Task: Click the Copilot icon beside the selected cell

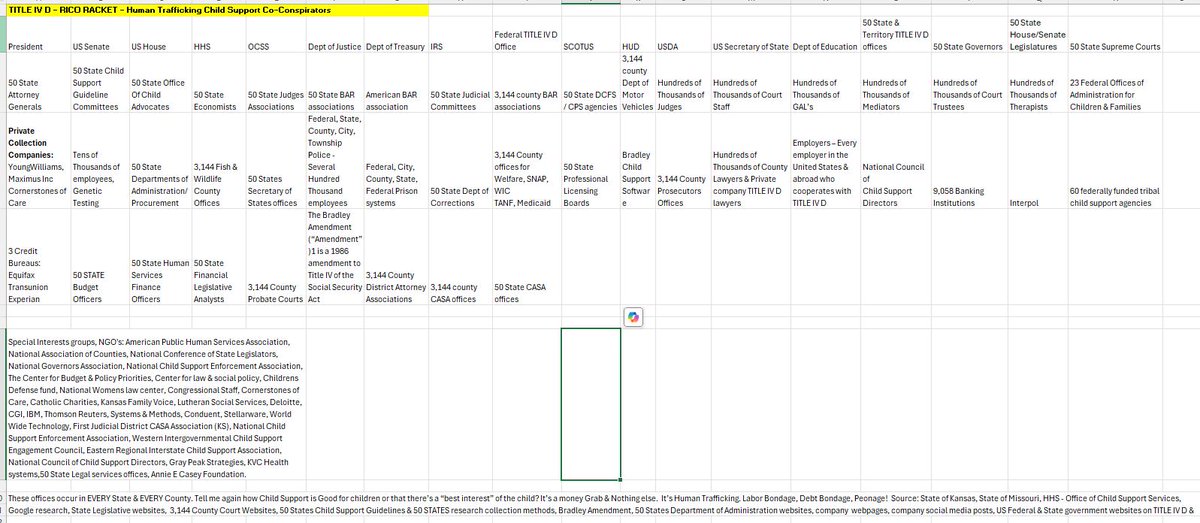Action: pos(633,317)
